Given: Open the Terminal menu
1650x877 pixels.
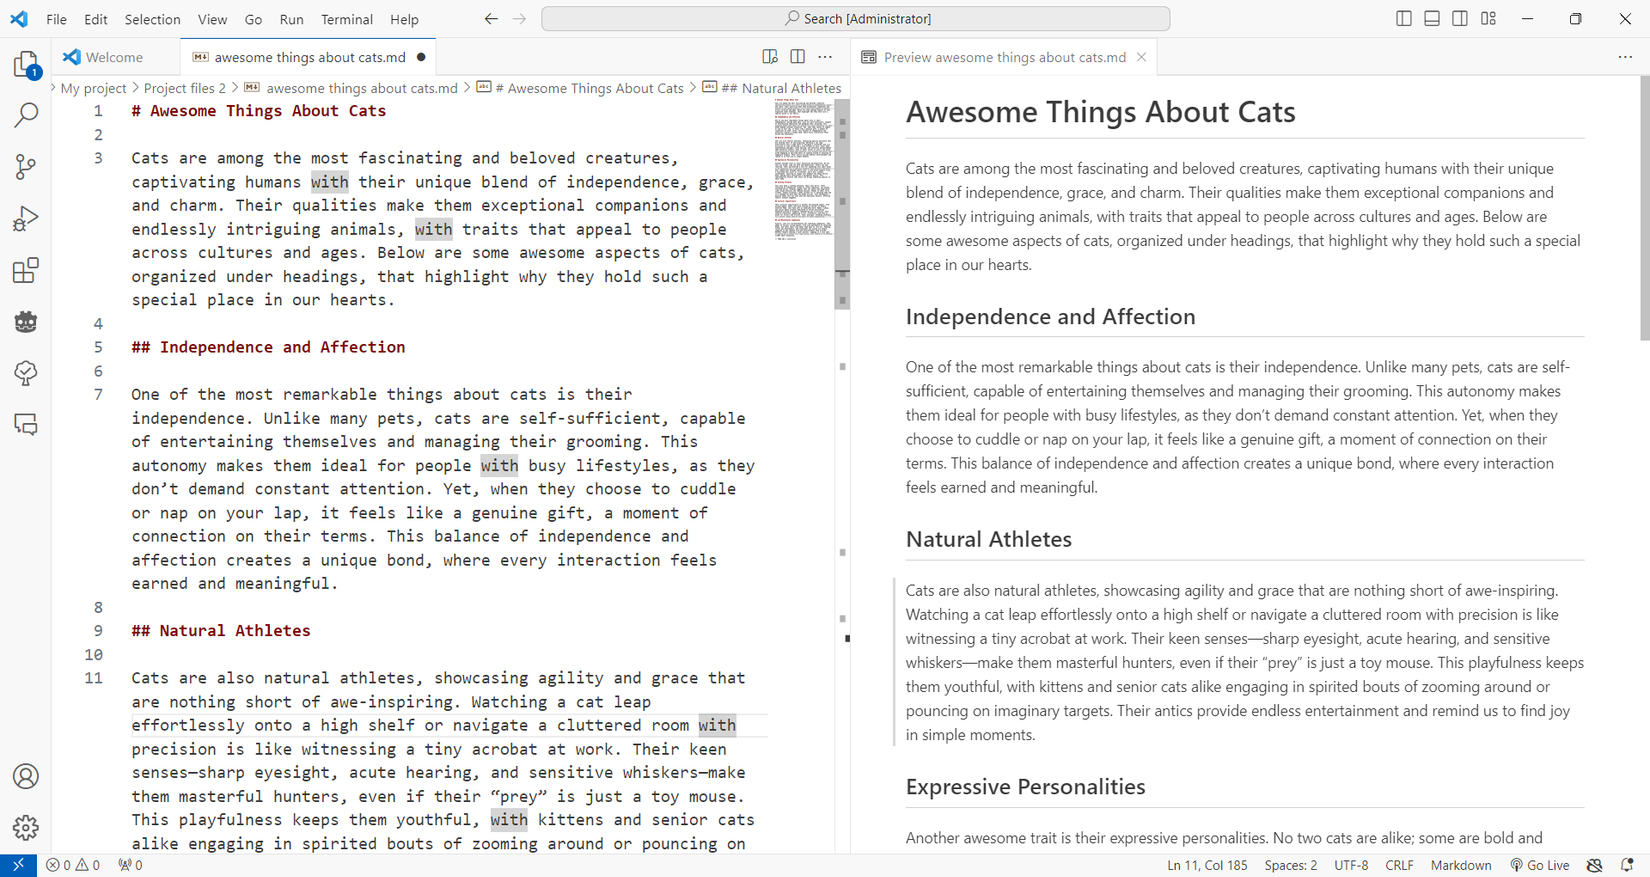Looking at the screenshot, I should click(x=346, y=19).
